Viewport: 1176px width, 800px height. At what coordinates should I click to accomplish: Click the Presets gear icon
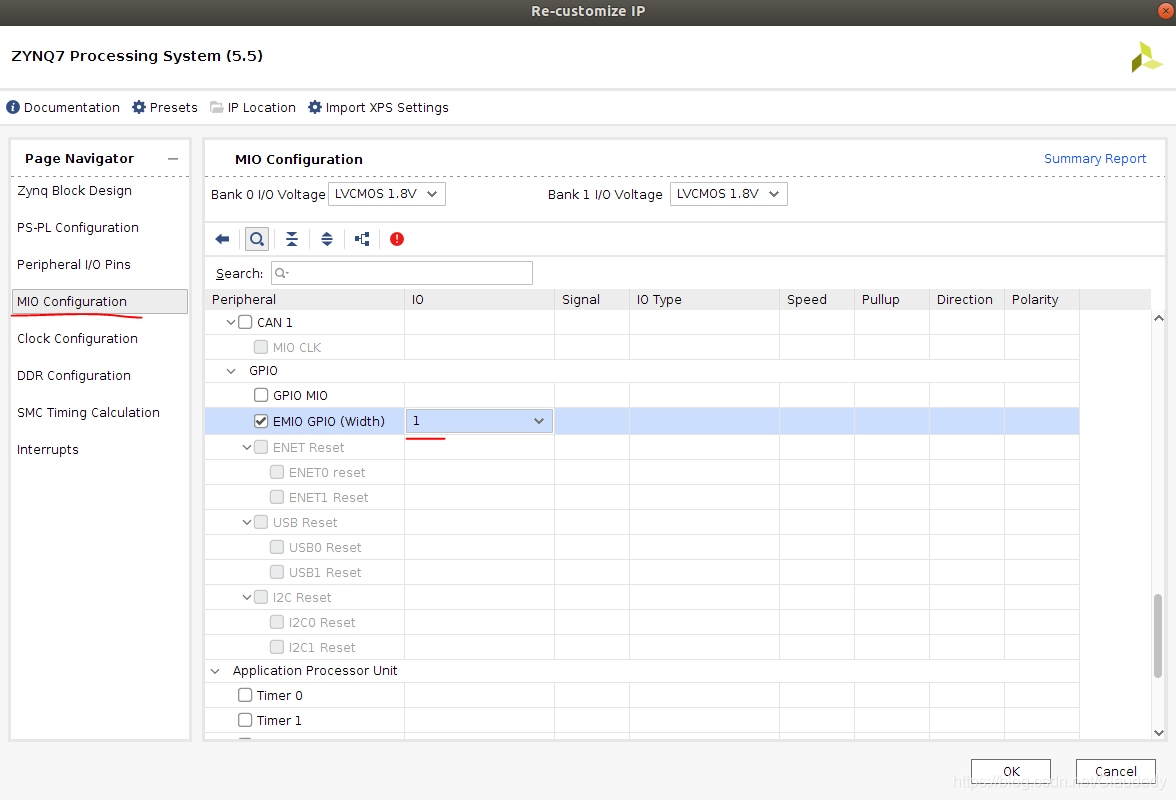coord(139,107)
